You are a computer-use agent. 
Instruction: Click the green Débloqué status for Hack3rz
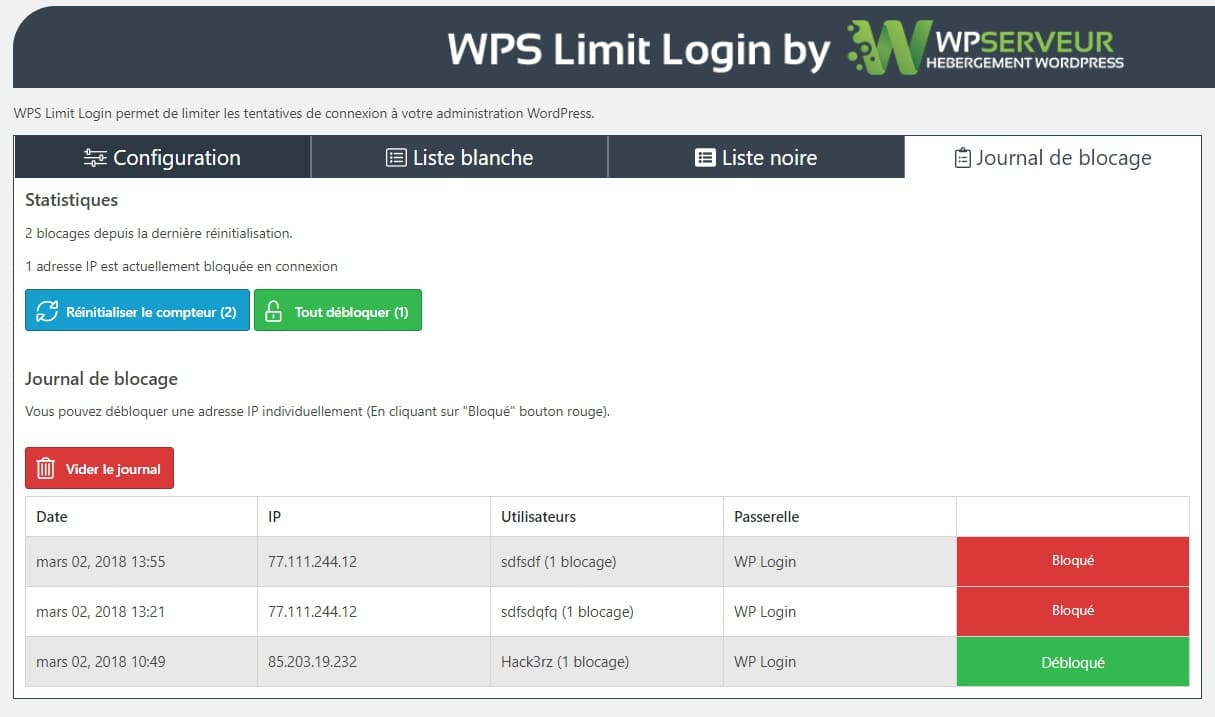pyautogui.click(x=1072, y=661)
